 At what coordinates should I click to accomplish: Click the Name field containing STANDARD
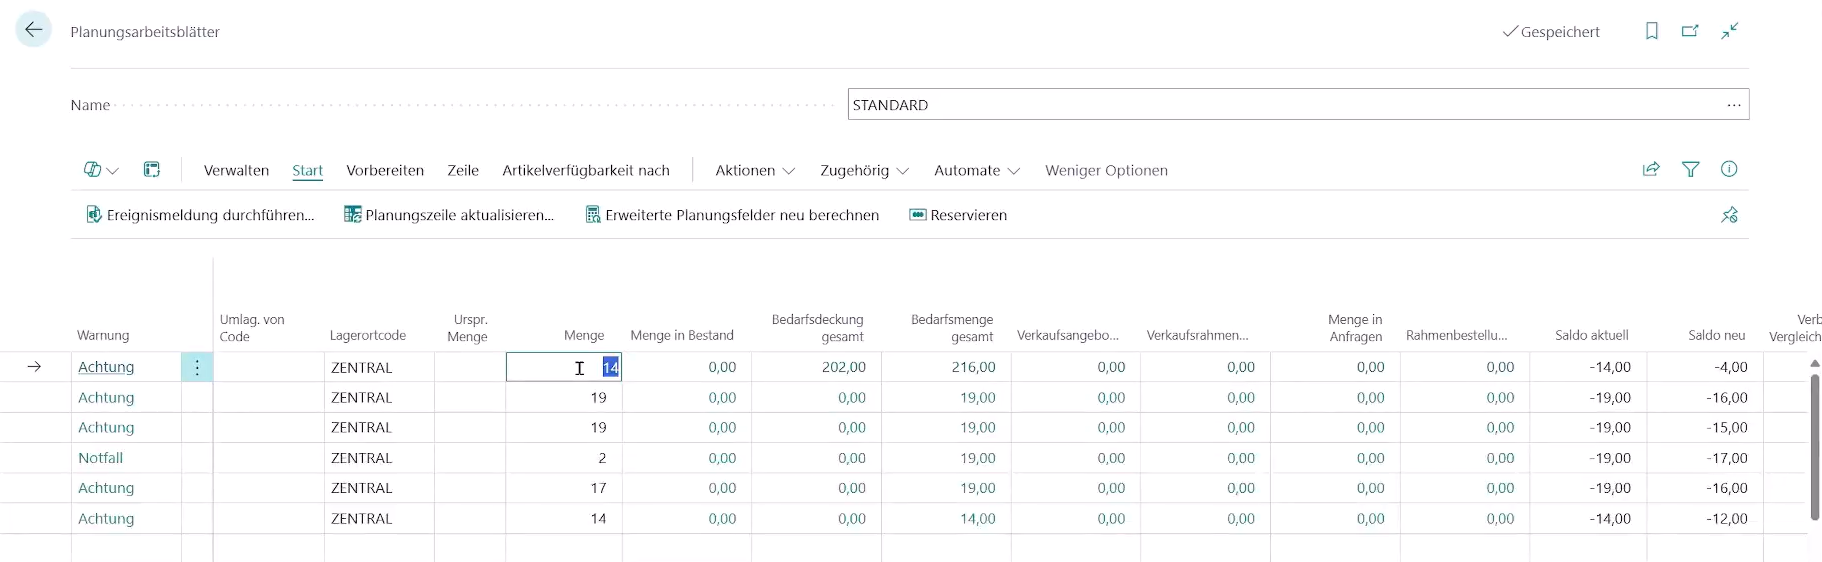point(1298,105)
